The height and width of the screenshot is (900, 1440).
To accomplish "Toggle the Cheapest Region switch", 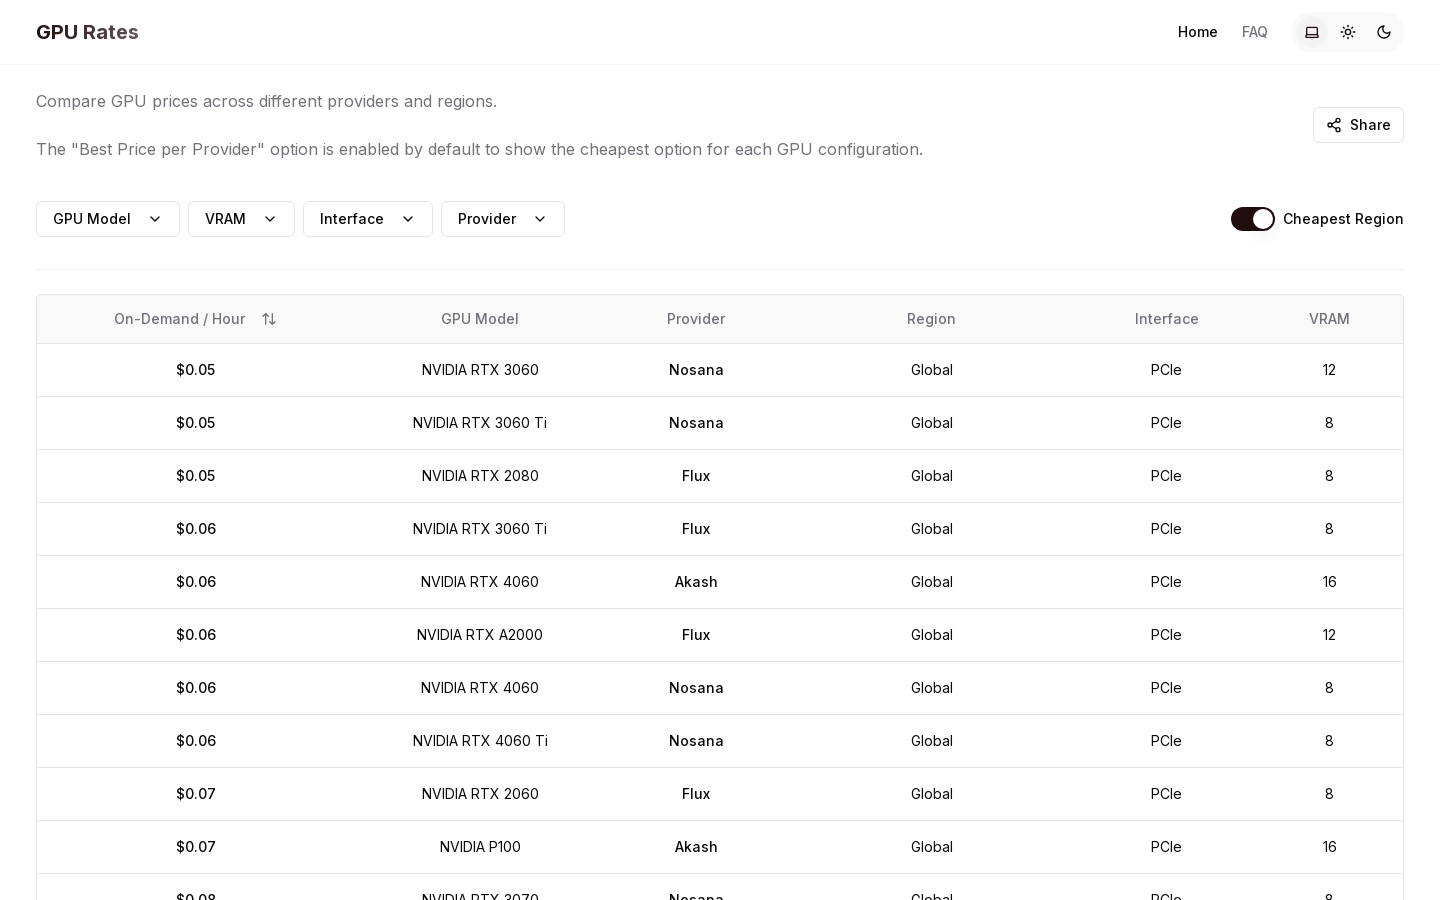I will pos(1252,219).
